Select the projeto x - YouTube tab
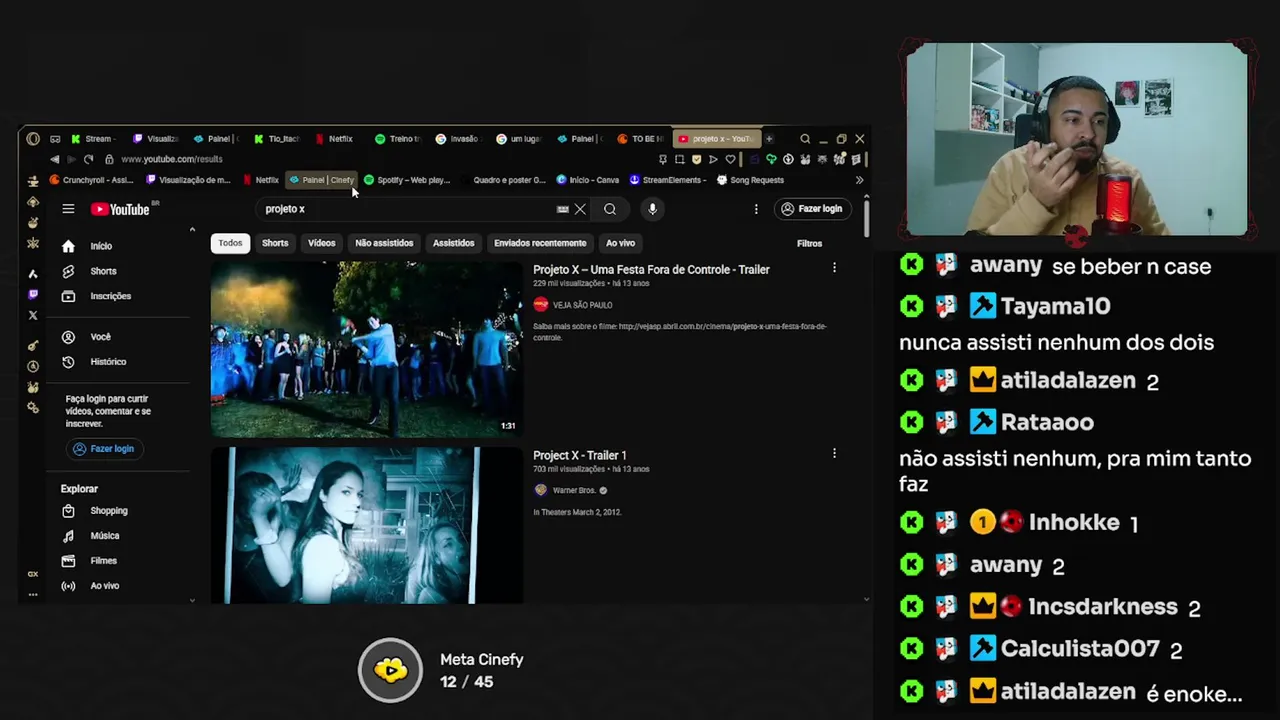The image size is (1280, 720). click(716, 139)
